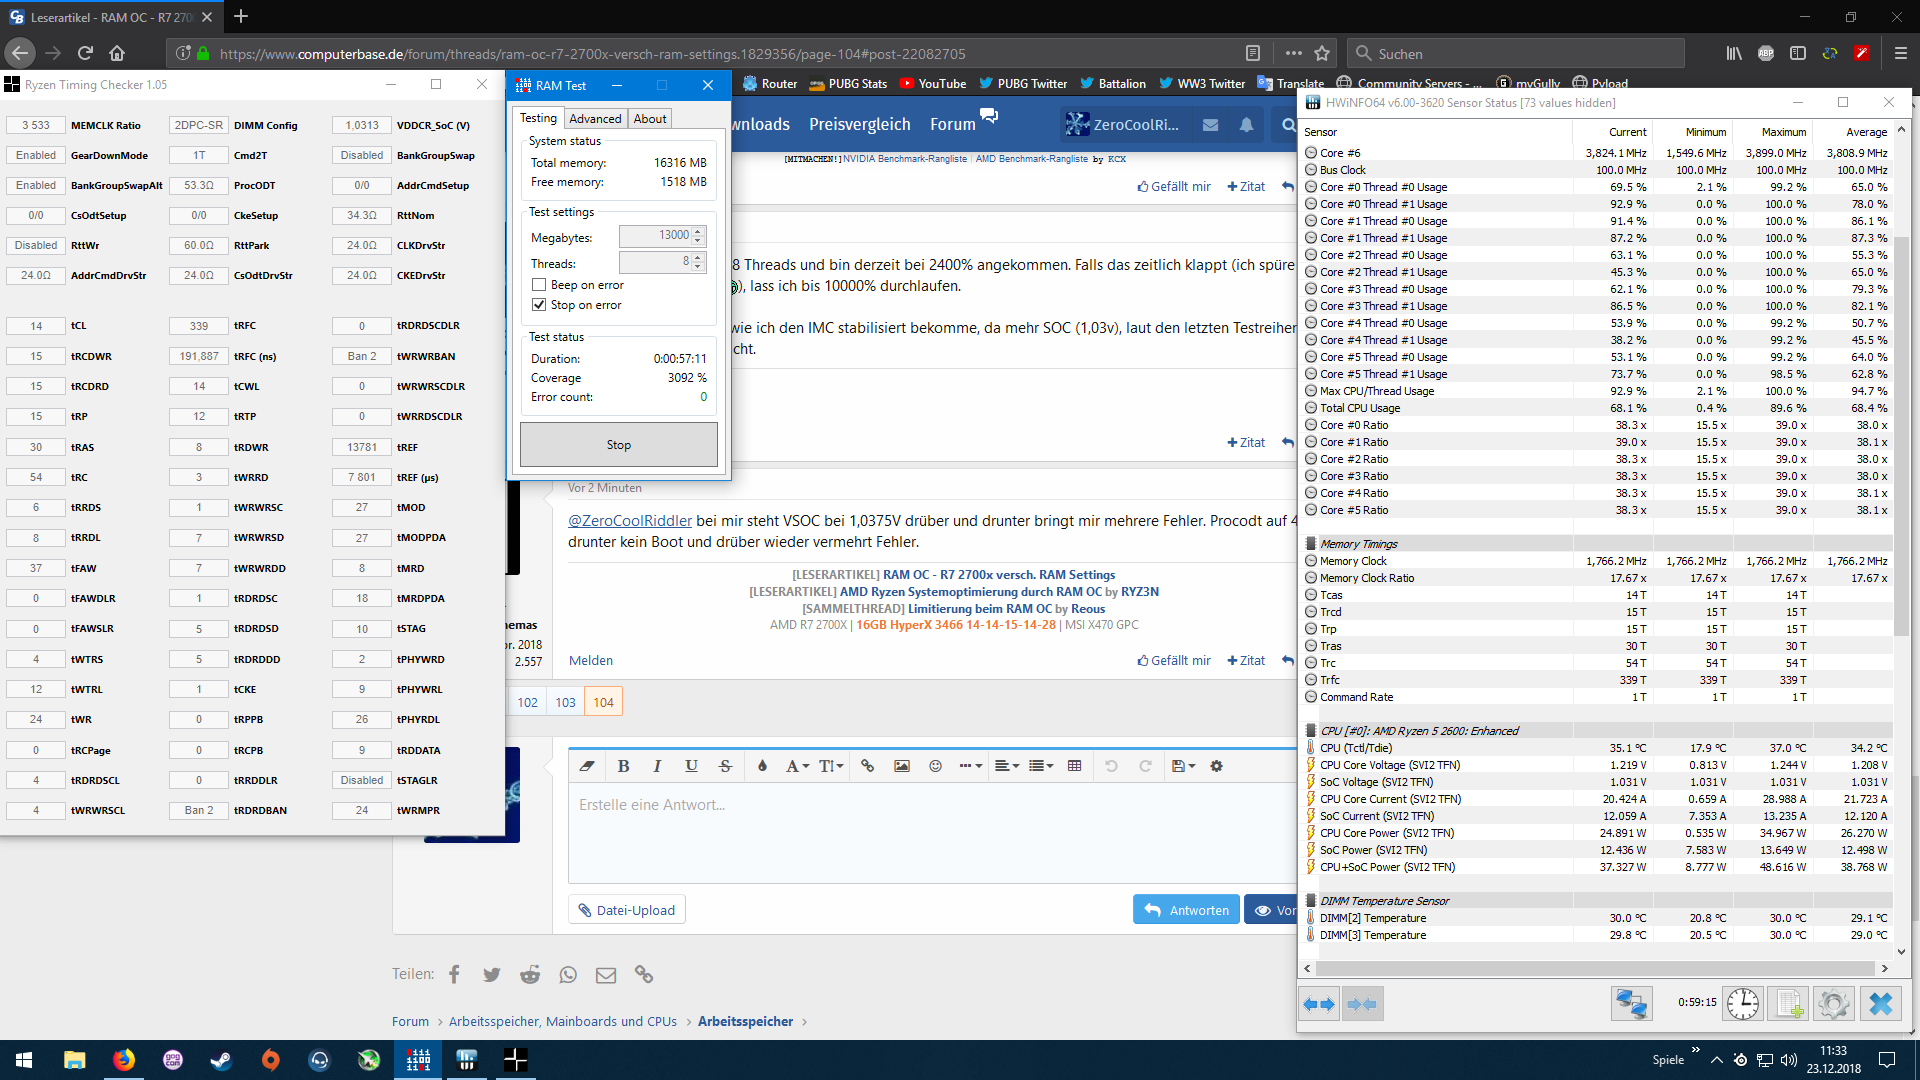Click Stop to end the RAM test
This screenshot has width=1920, height=1080.
tap(618, 444)
